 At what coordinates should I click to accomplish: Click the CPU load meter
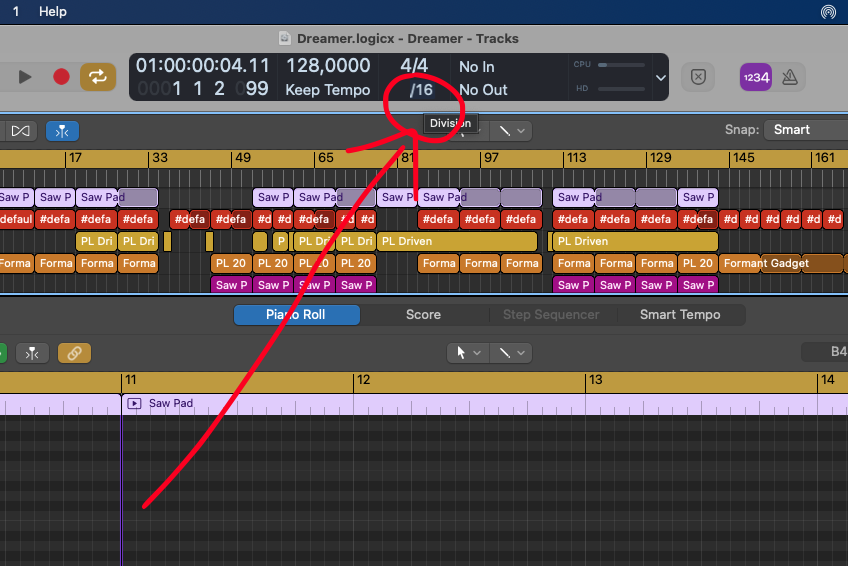pos(621,65)
